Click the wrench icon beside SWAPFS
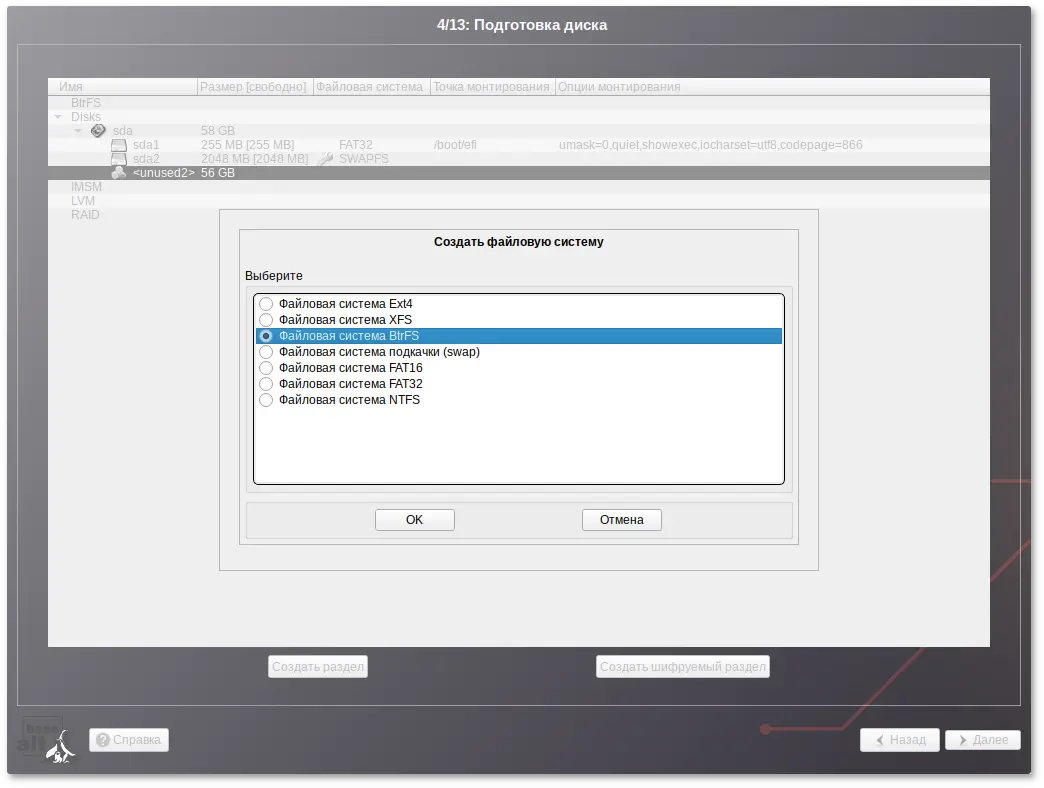Image resolution: width=1044 pixels, height=788 pixels. pos(326,159)
